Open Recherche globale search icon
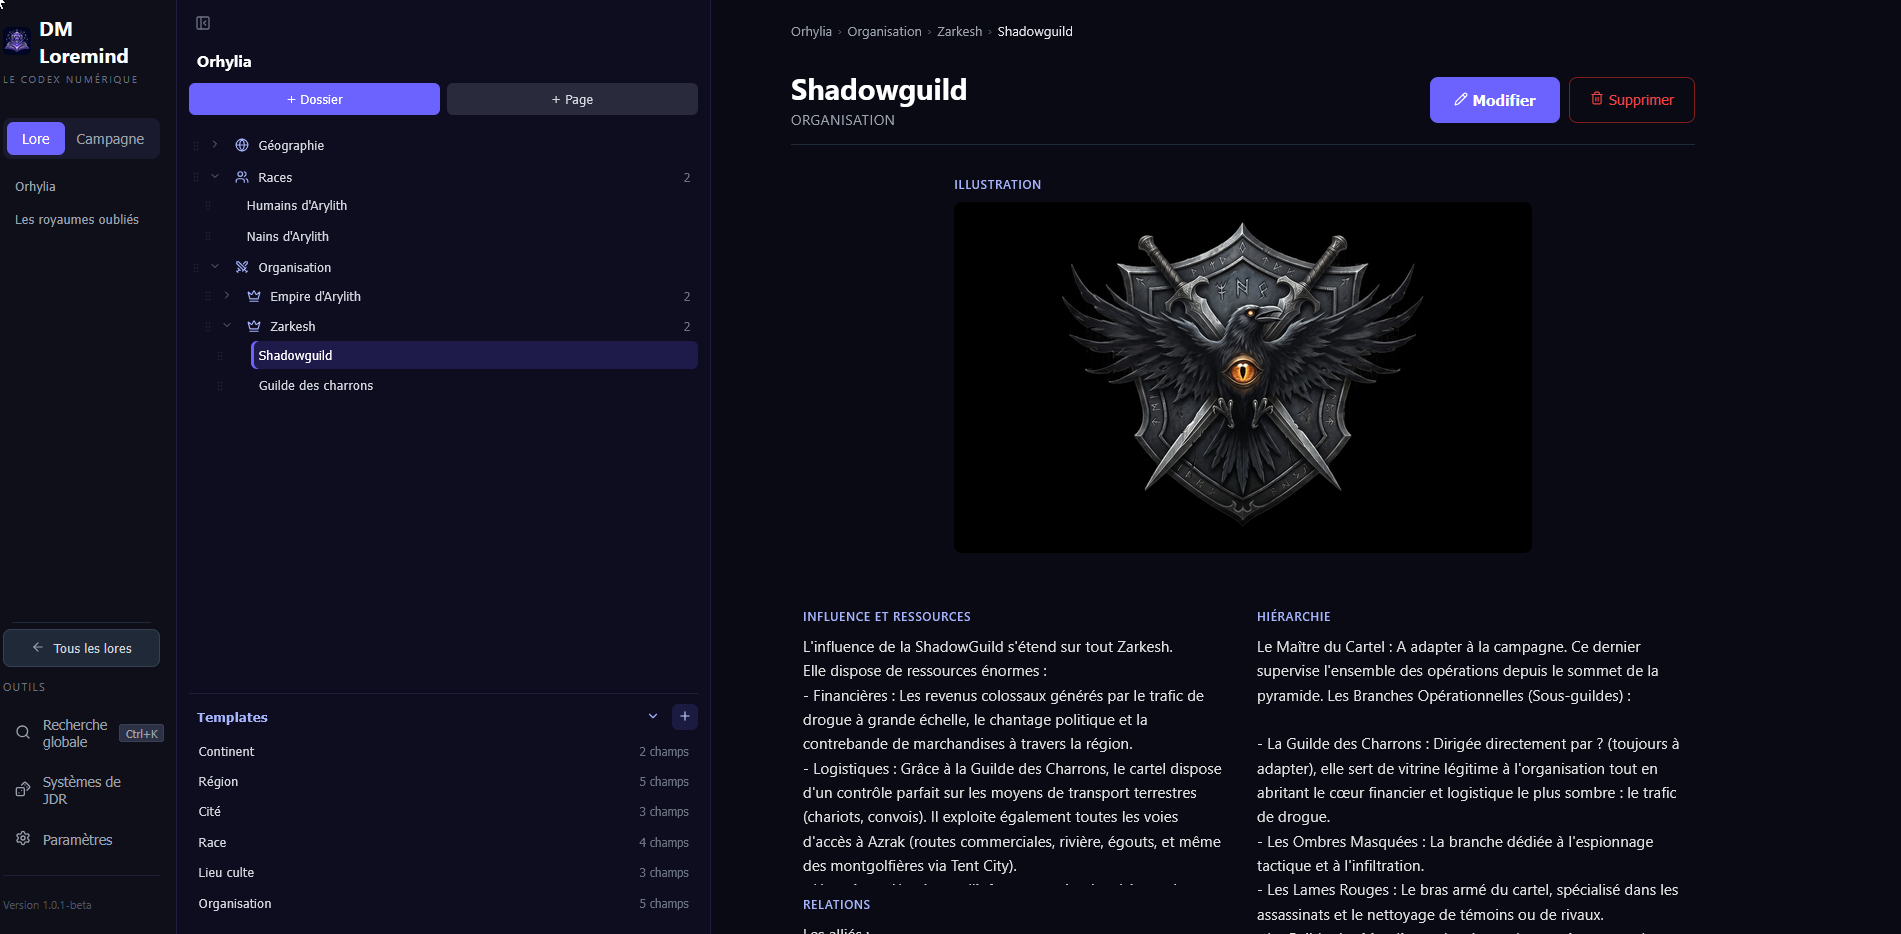Screen dimensions: 1901x934 pos(23,733)
